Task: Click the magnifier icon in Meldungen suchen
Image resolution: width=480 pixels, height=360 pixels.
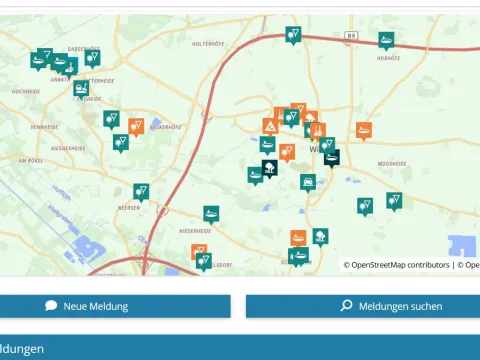Action: point(346,305)
